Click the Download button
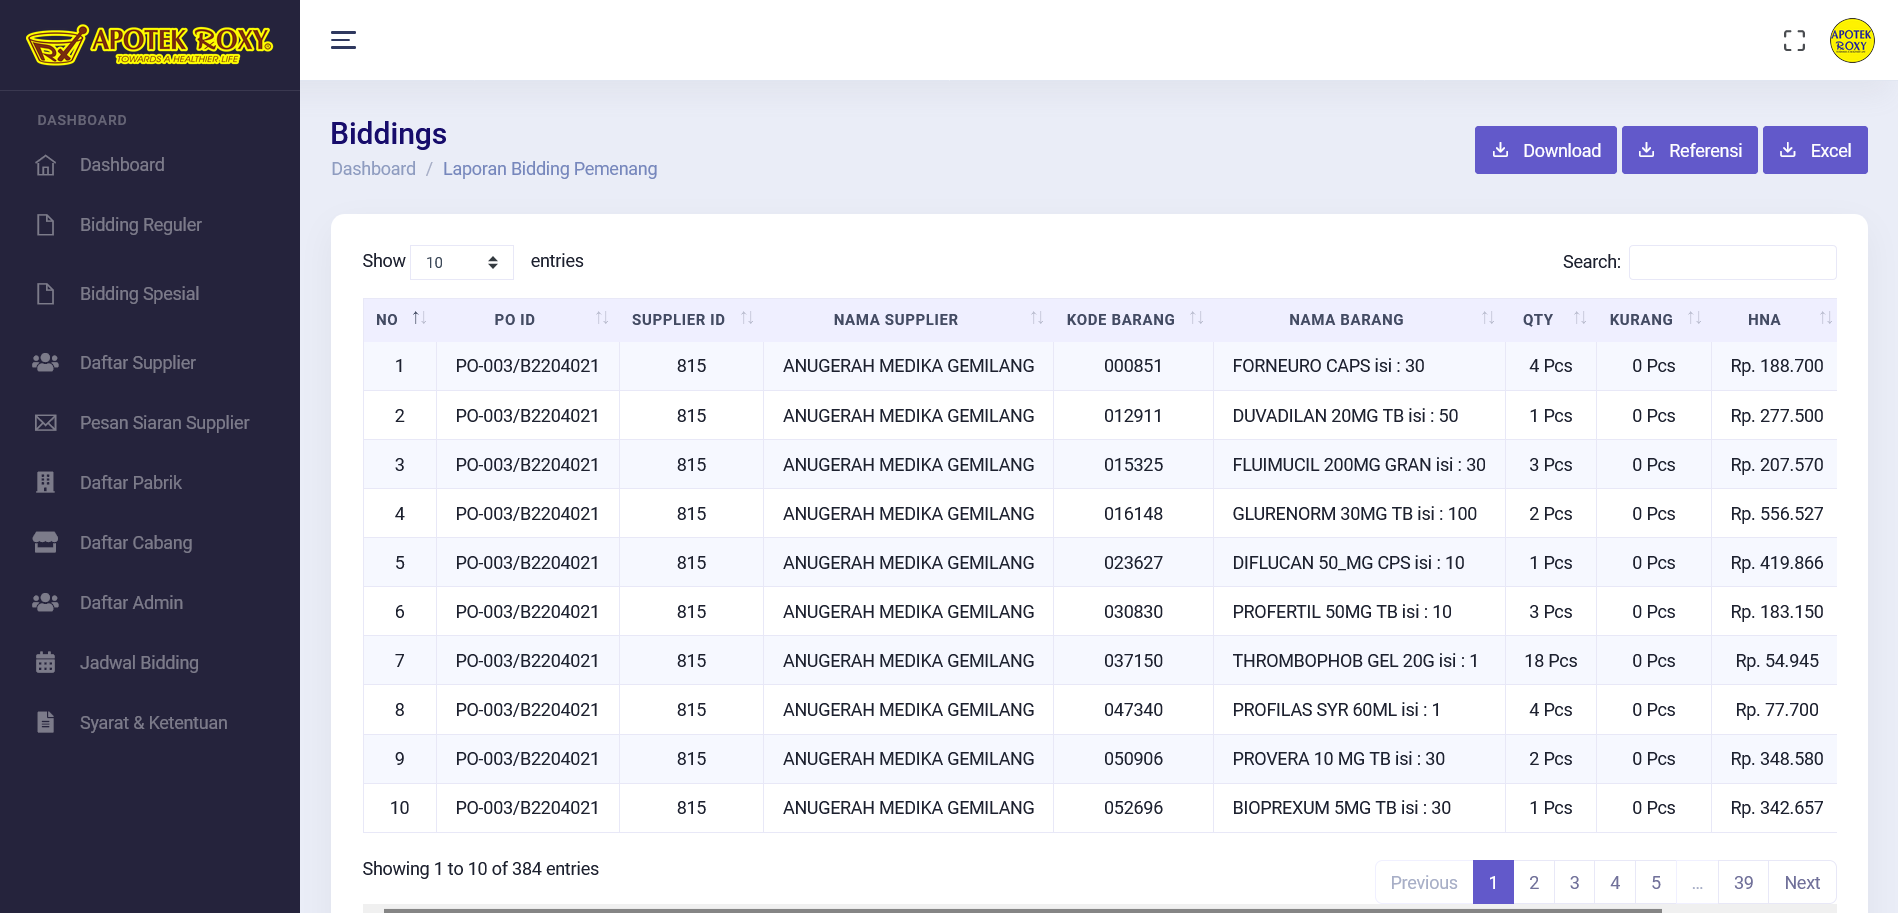 click(x=1545, y=150)
